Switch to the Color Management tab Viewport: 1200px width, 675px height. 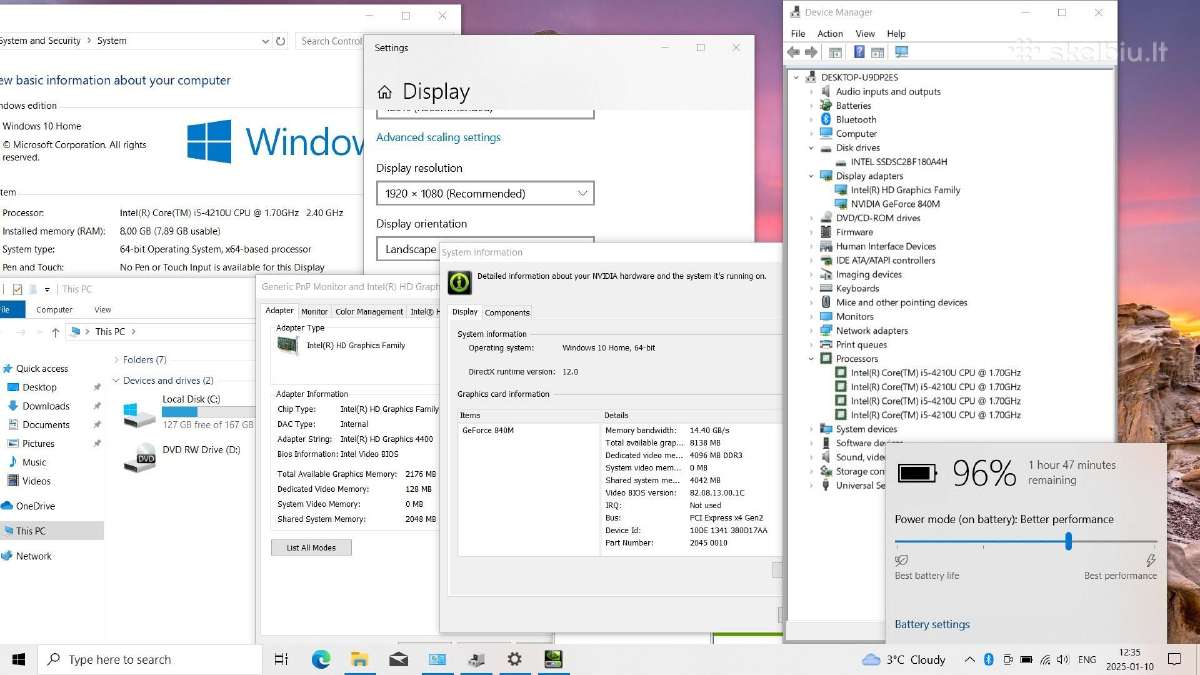point(369,311)
